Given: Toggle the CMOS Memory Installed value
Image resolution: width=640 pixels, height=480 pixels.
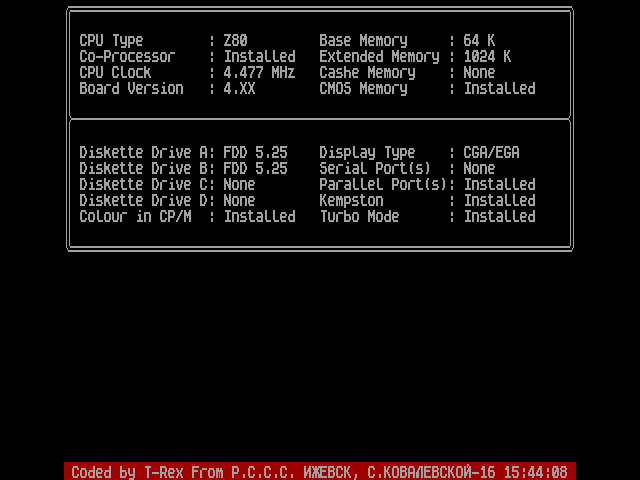Looking at the screenshot, I should click(499, 89).
